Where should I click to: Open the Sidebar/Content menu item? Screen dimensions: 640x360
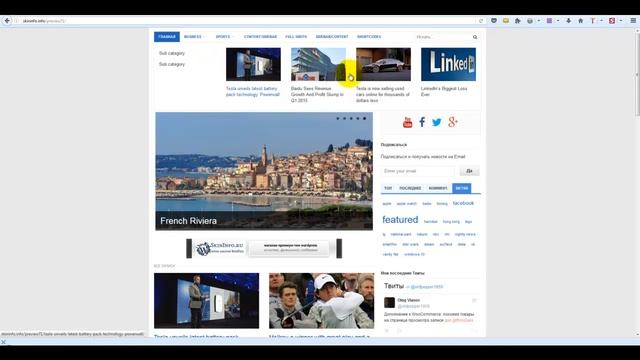coord(332,37)
